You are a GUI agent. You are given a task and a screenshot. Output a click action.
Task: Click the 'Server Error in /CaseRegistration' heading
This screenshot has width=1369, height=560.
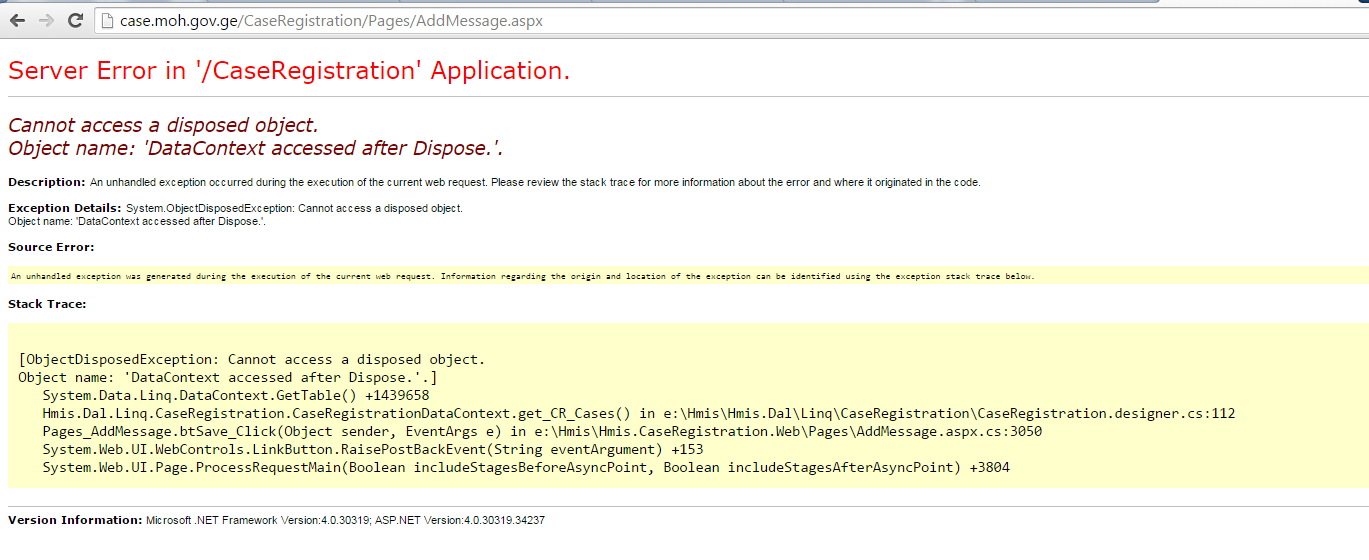pyautogui.click(x=289, y=71)
